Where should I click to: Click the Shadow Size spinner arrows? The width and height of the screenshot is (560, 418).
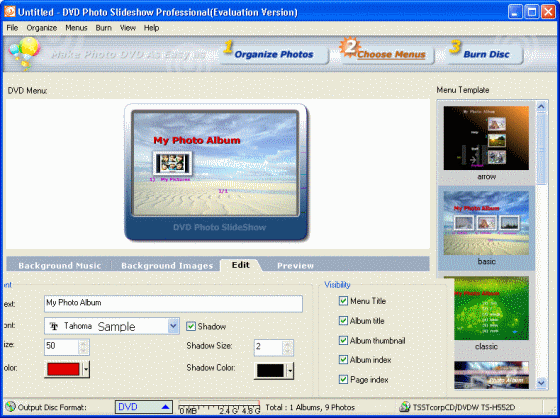click(x=288, y=347)
